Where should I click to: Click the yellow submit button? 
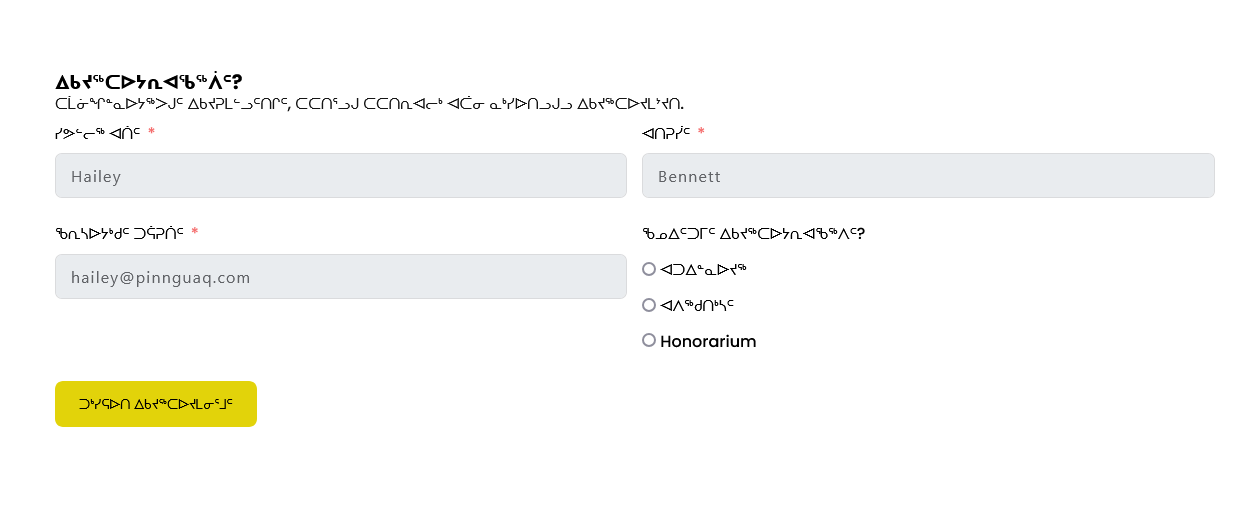[156, 404]
